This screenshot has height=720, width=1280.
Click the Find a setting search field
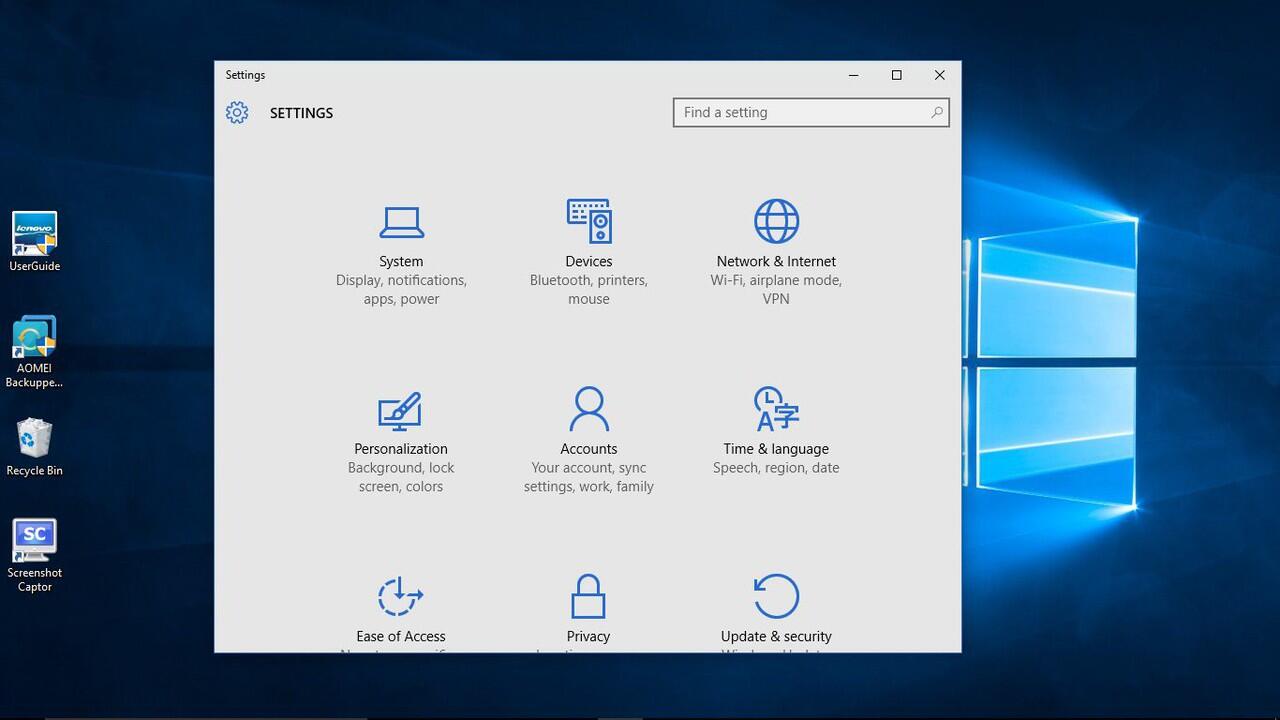coord(811,112)
